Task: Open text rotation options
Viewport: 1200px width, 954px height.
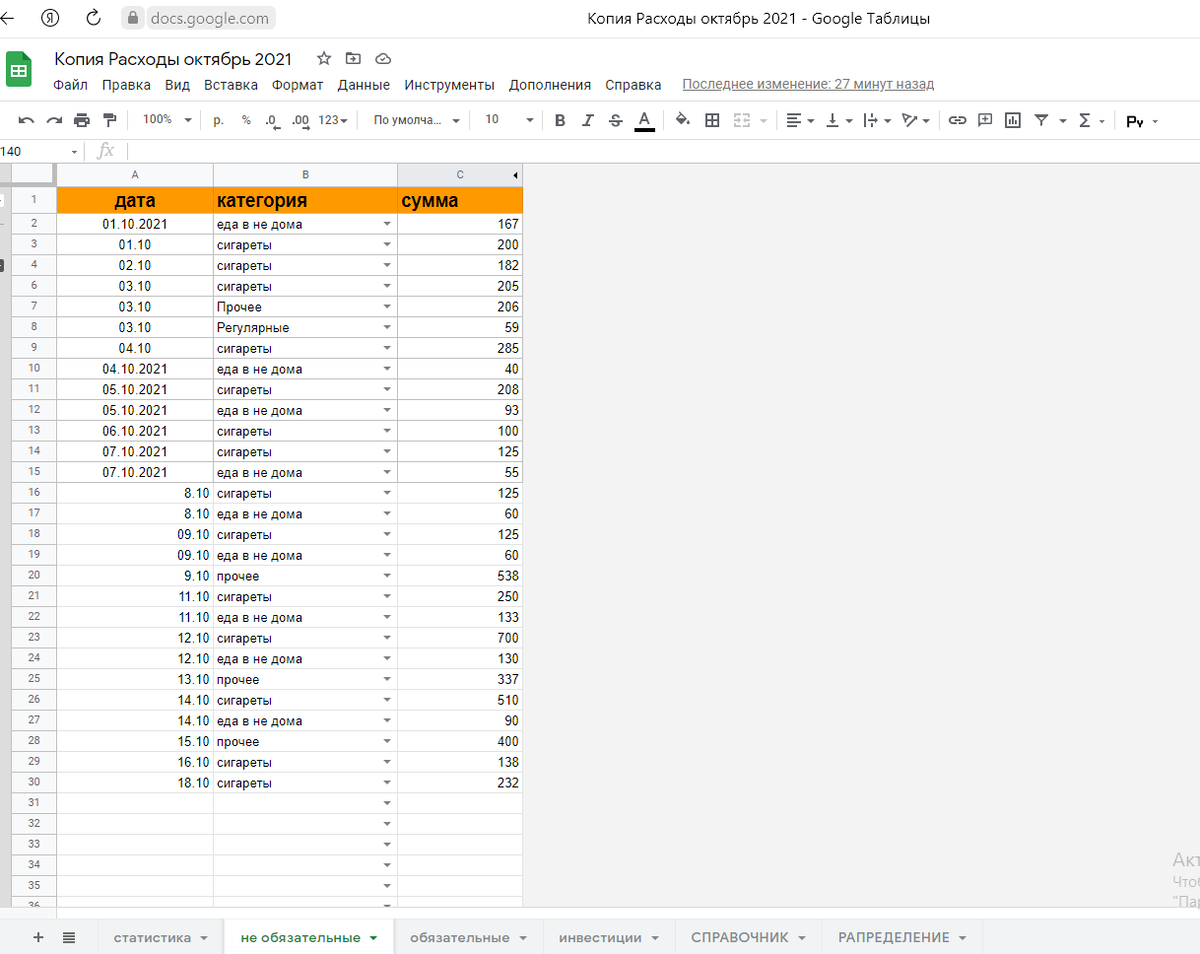Action: (x=915, y=120)
